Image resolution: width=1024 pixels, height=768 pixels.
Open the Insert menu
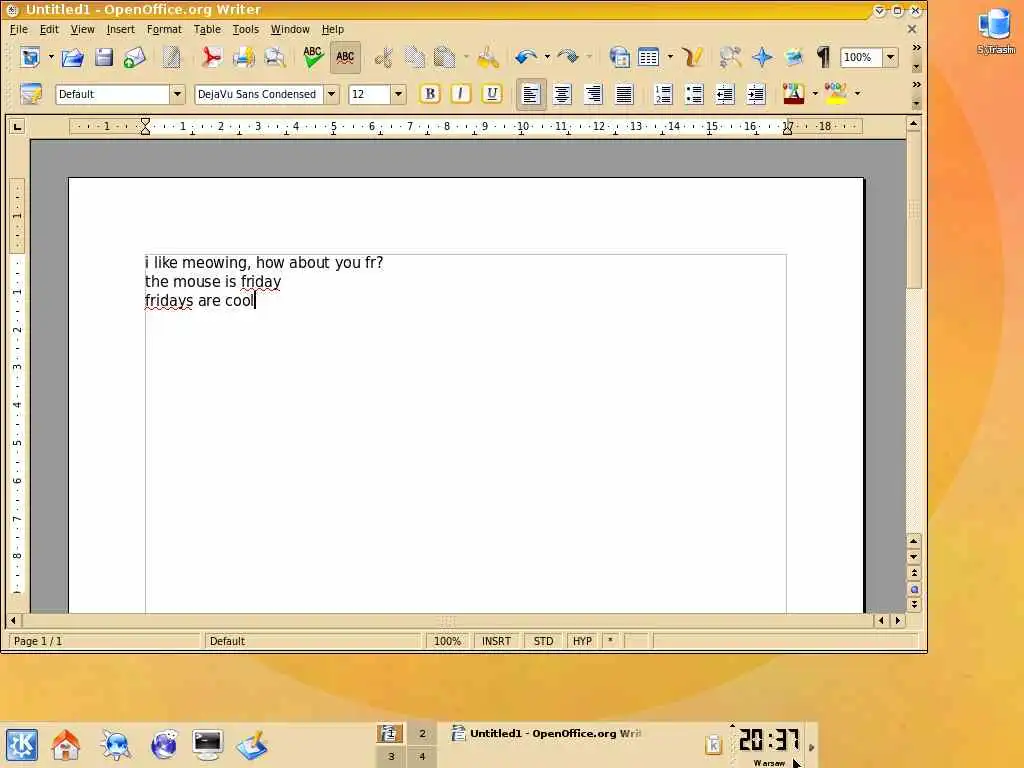(x=120, y=29)
